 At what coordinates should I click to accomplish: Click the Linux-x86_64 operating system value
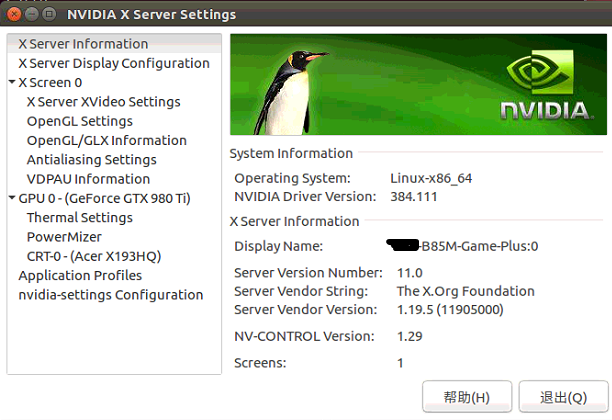pos(431,178)
